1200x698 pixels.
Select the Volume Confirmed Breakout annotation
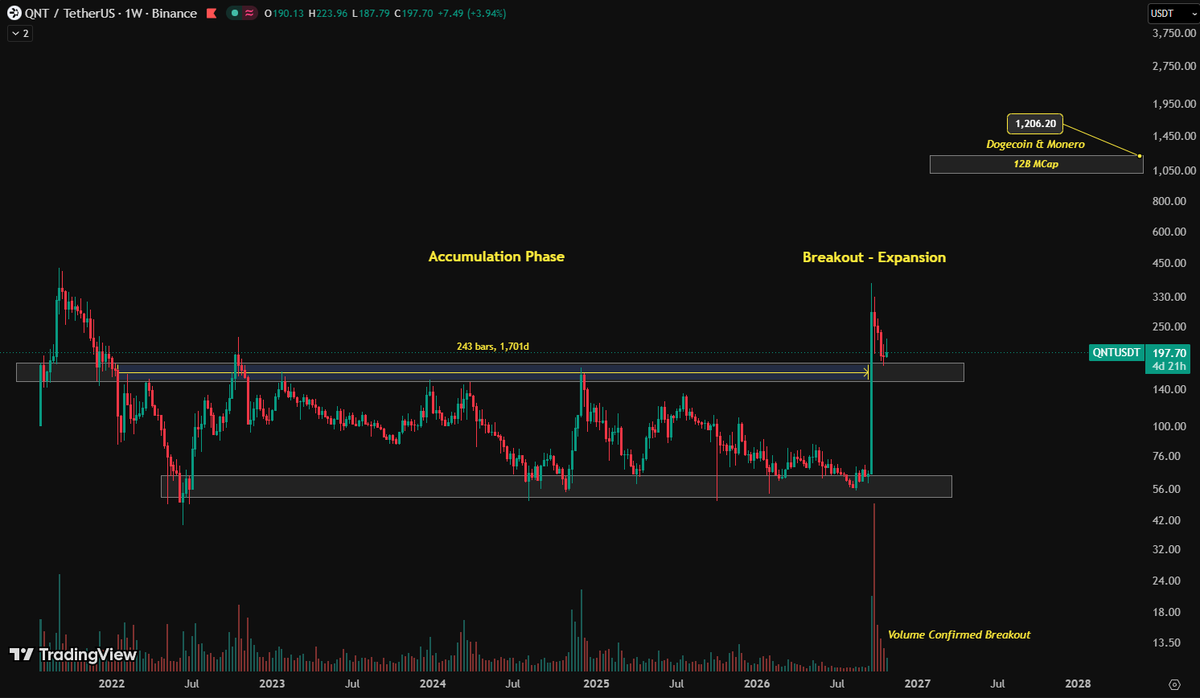point(959,635)
